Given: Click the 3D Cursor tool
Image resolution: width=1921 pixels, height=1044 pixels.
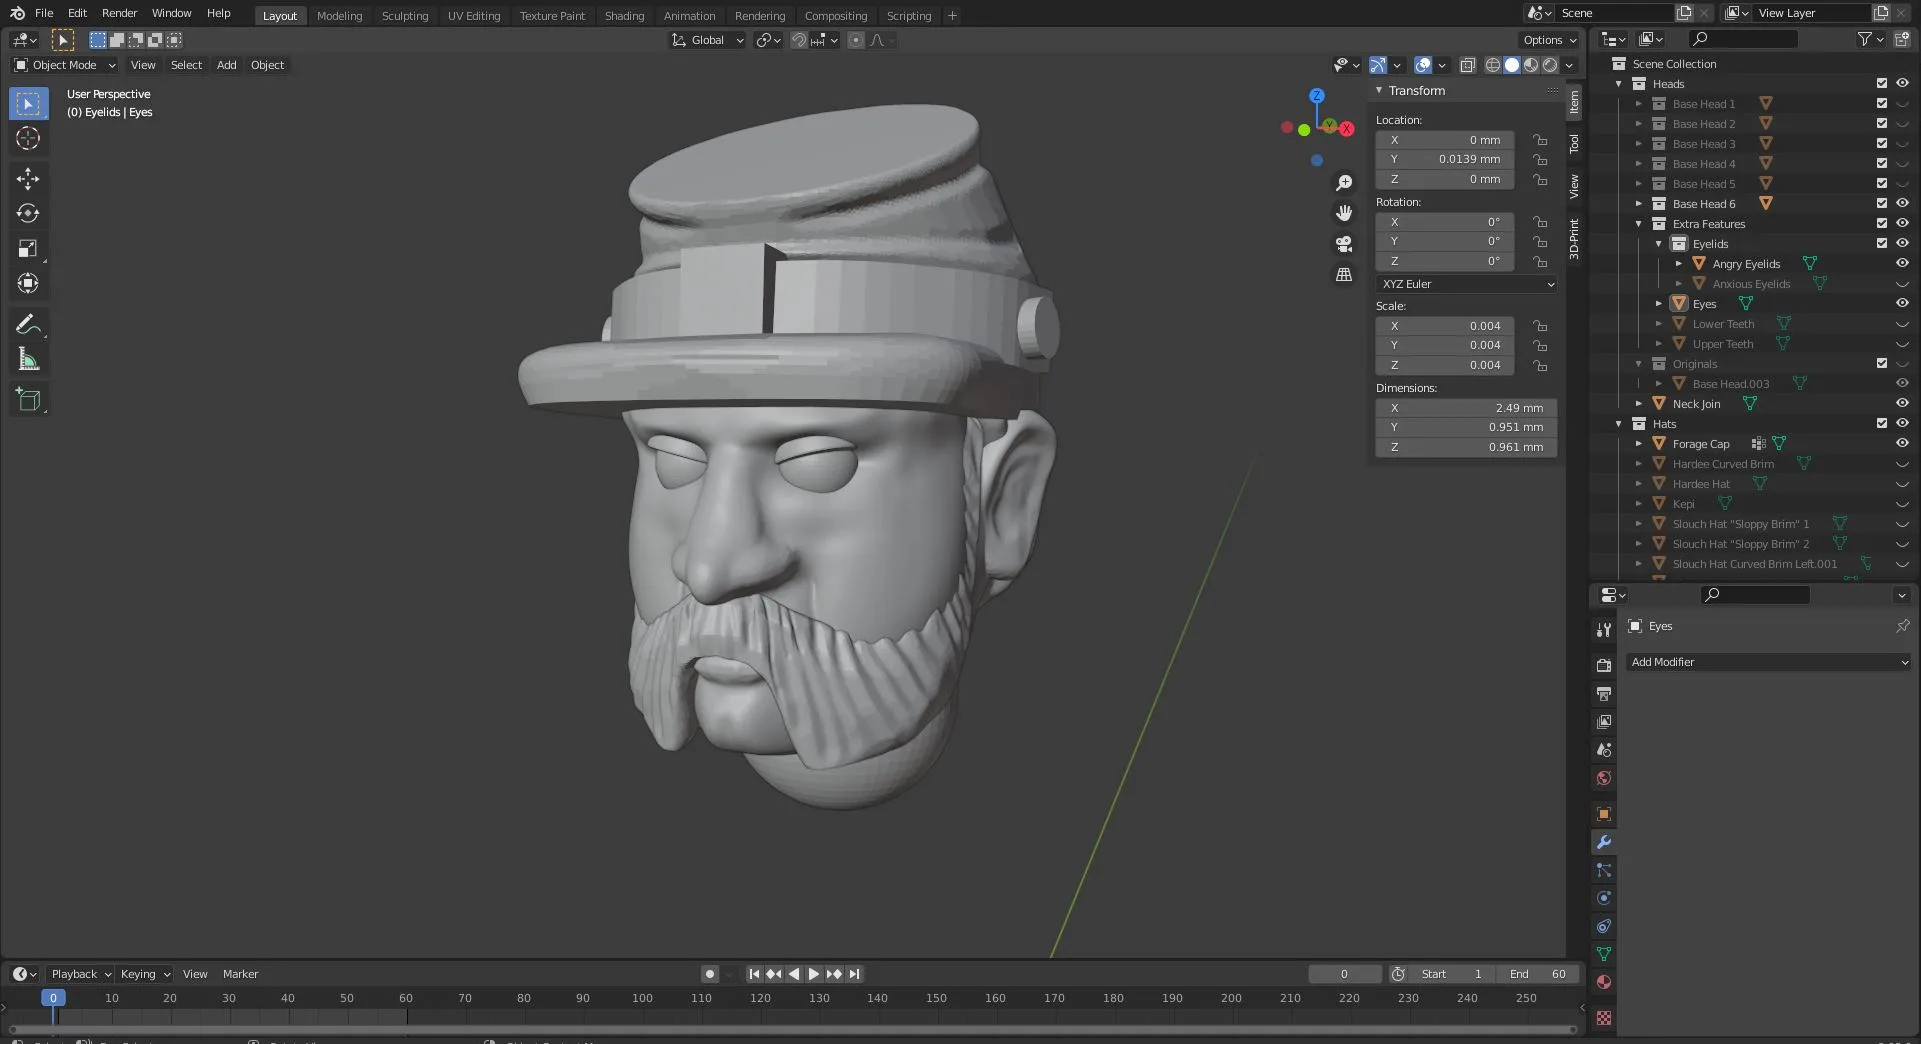Looking at the screenshot, I should [x=28, y=138].
